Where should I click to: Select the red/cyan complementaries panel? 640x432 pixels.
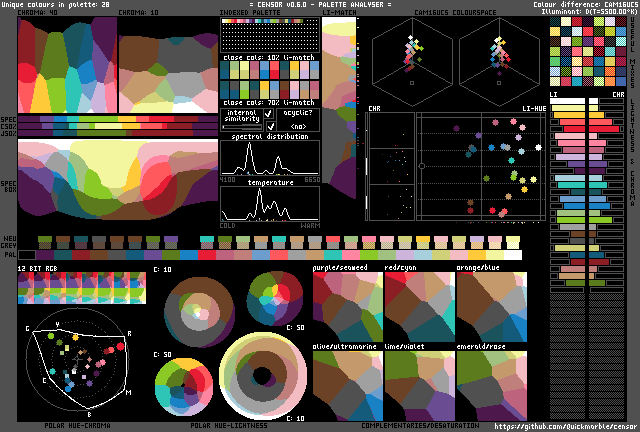[419, 308]
